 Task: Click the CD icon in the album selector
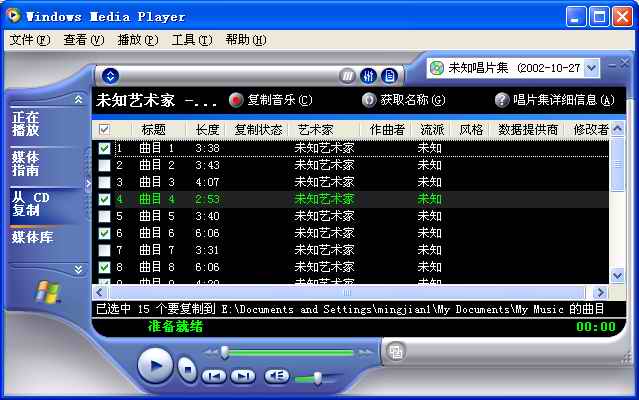pos(437,68)
